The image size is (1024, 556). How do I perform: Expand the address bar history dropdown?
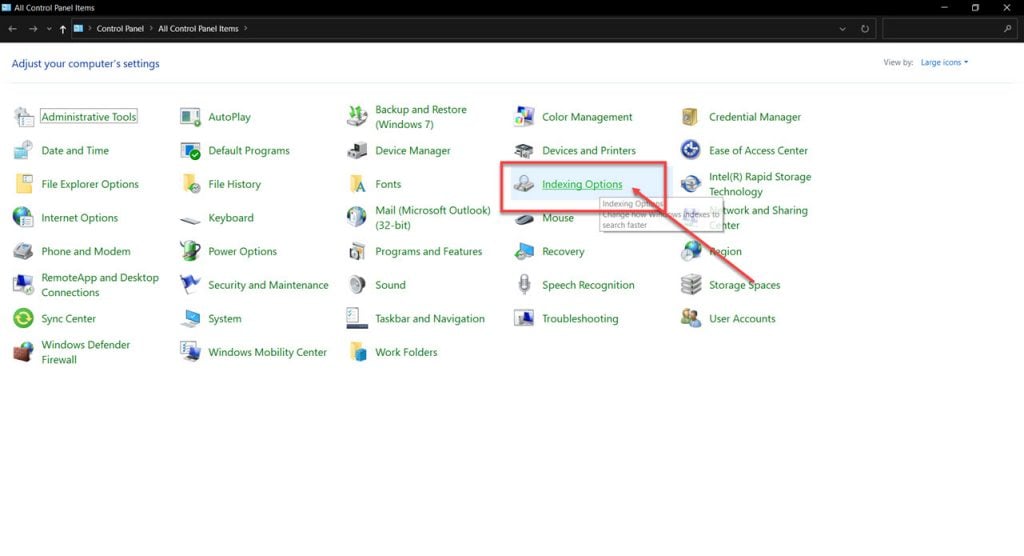coord(842,29)
